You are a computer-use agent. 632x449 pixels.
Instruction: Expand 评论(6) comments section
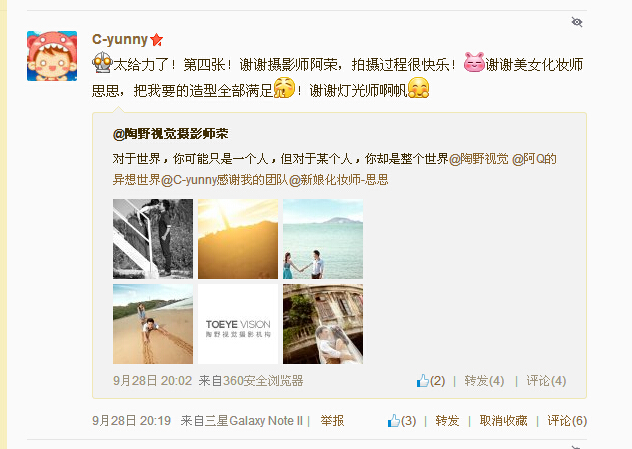(x=567, y=421)
